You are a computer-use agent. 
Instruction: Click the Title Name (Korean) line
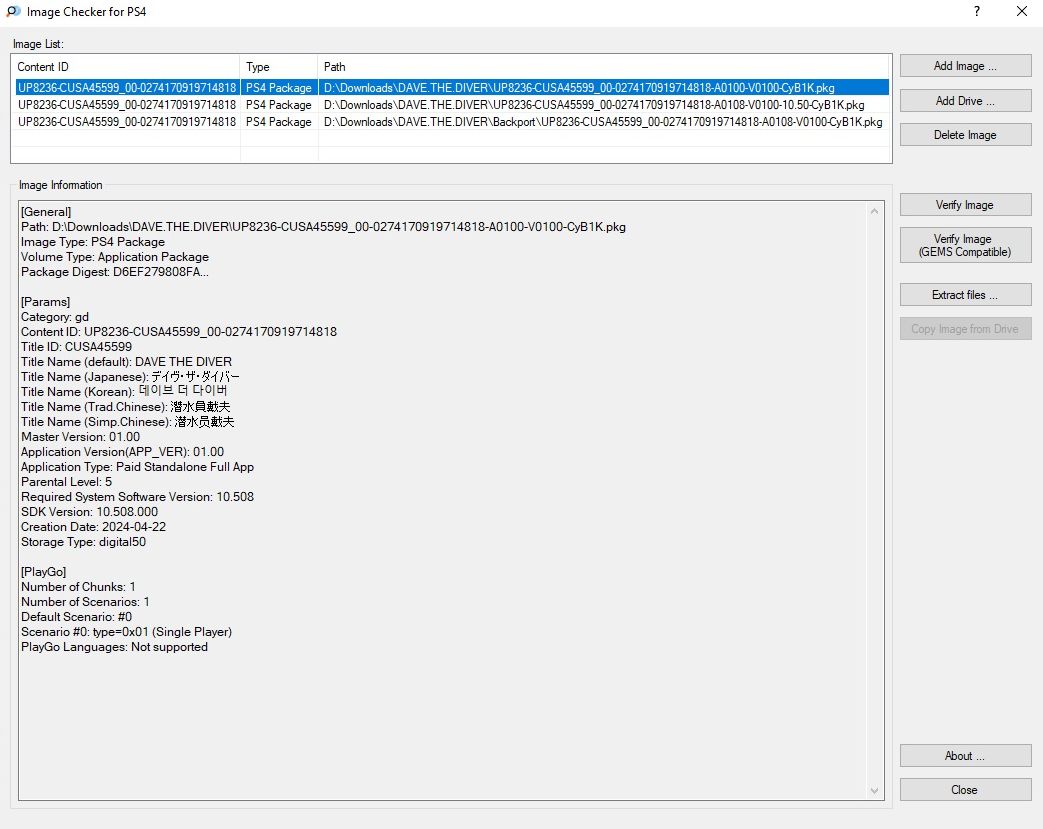(124, 391)
